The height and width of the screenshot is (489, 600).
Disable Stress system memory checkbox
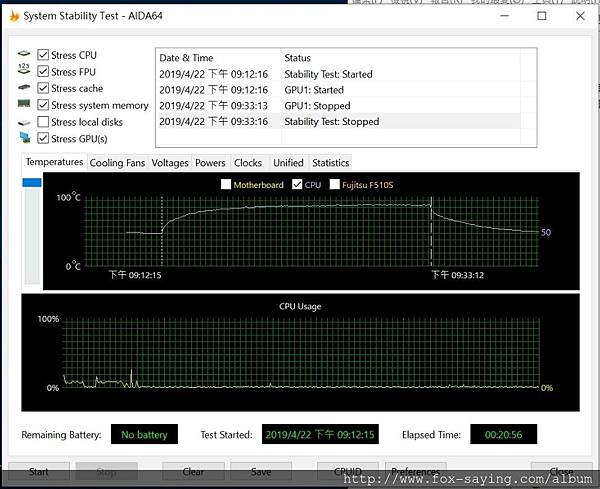(43, 105)
